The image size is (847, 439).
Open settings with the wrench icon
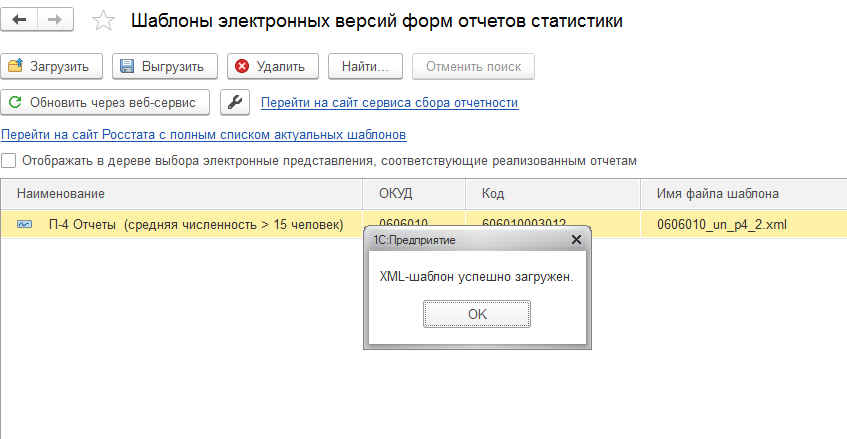[235, 102]
